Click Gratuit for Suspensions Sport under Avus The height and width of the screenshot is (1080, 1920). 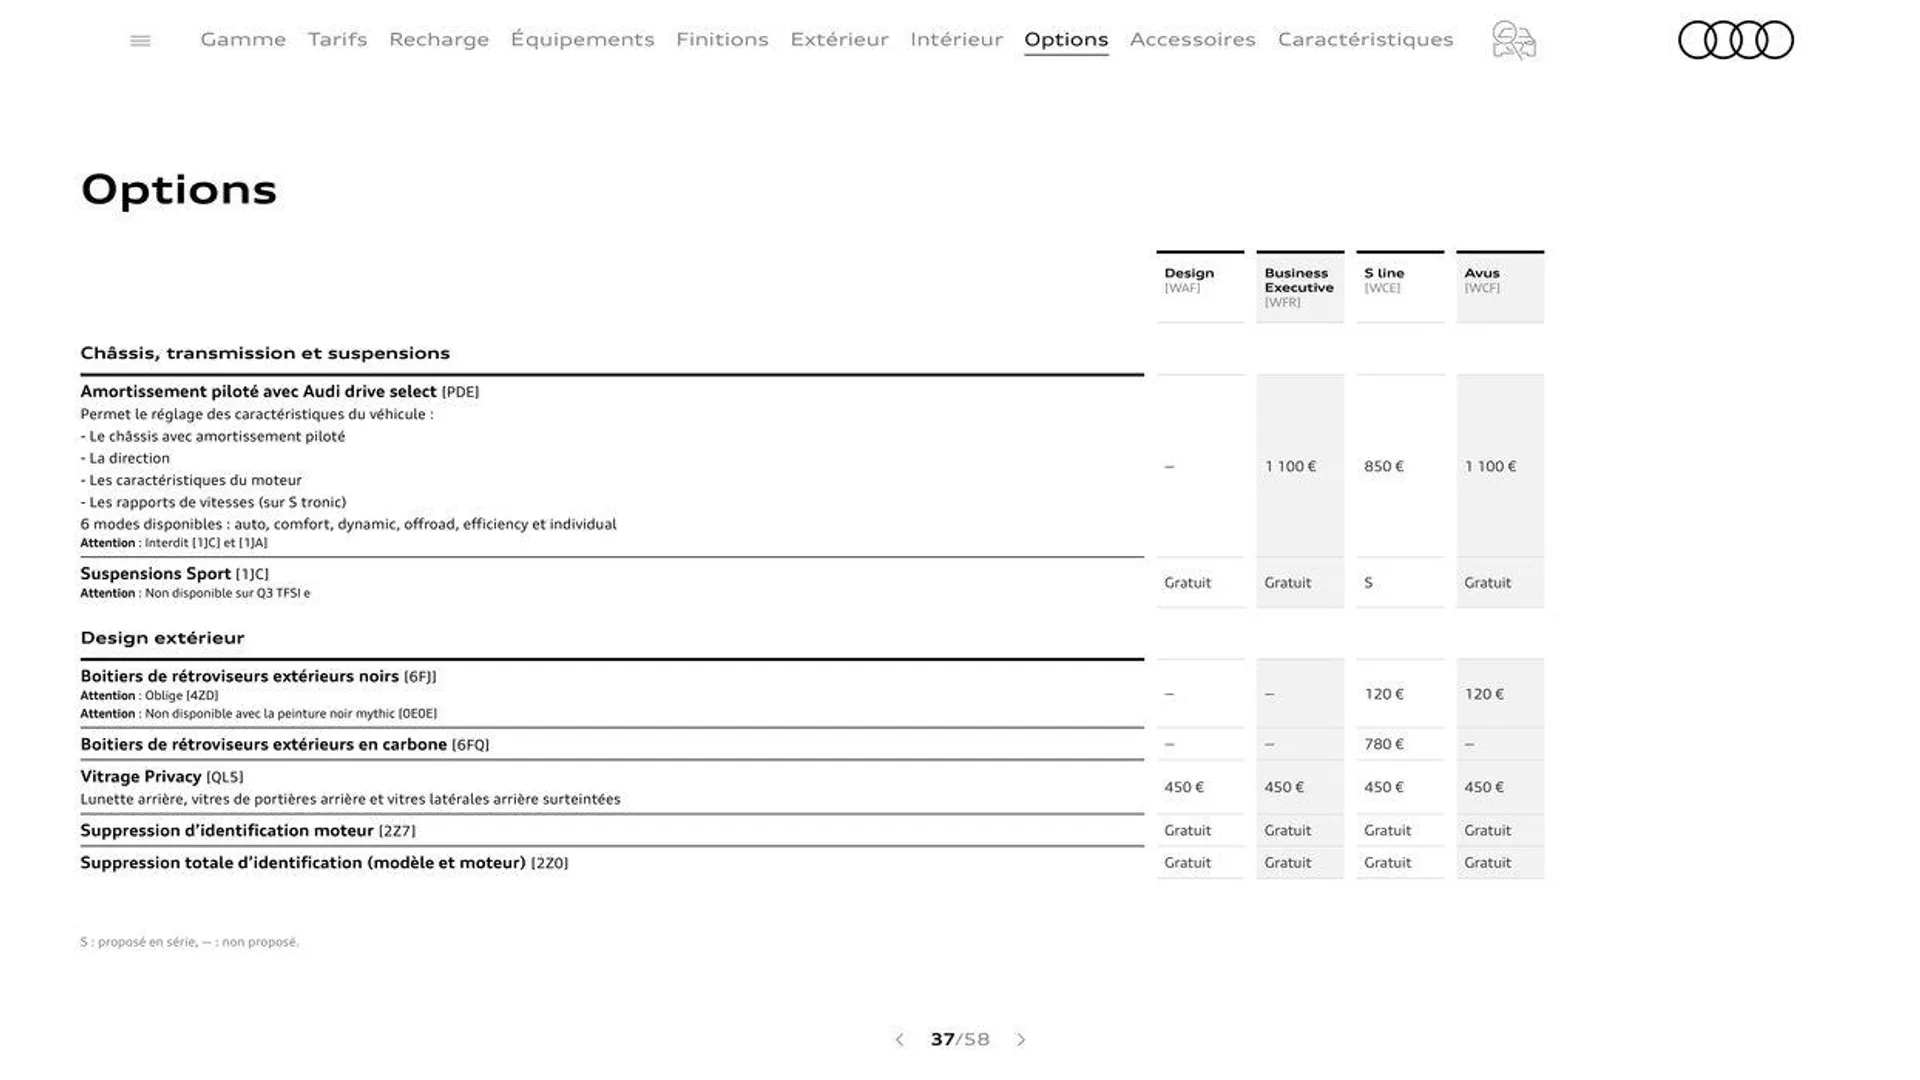[1487, 582]
